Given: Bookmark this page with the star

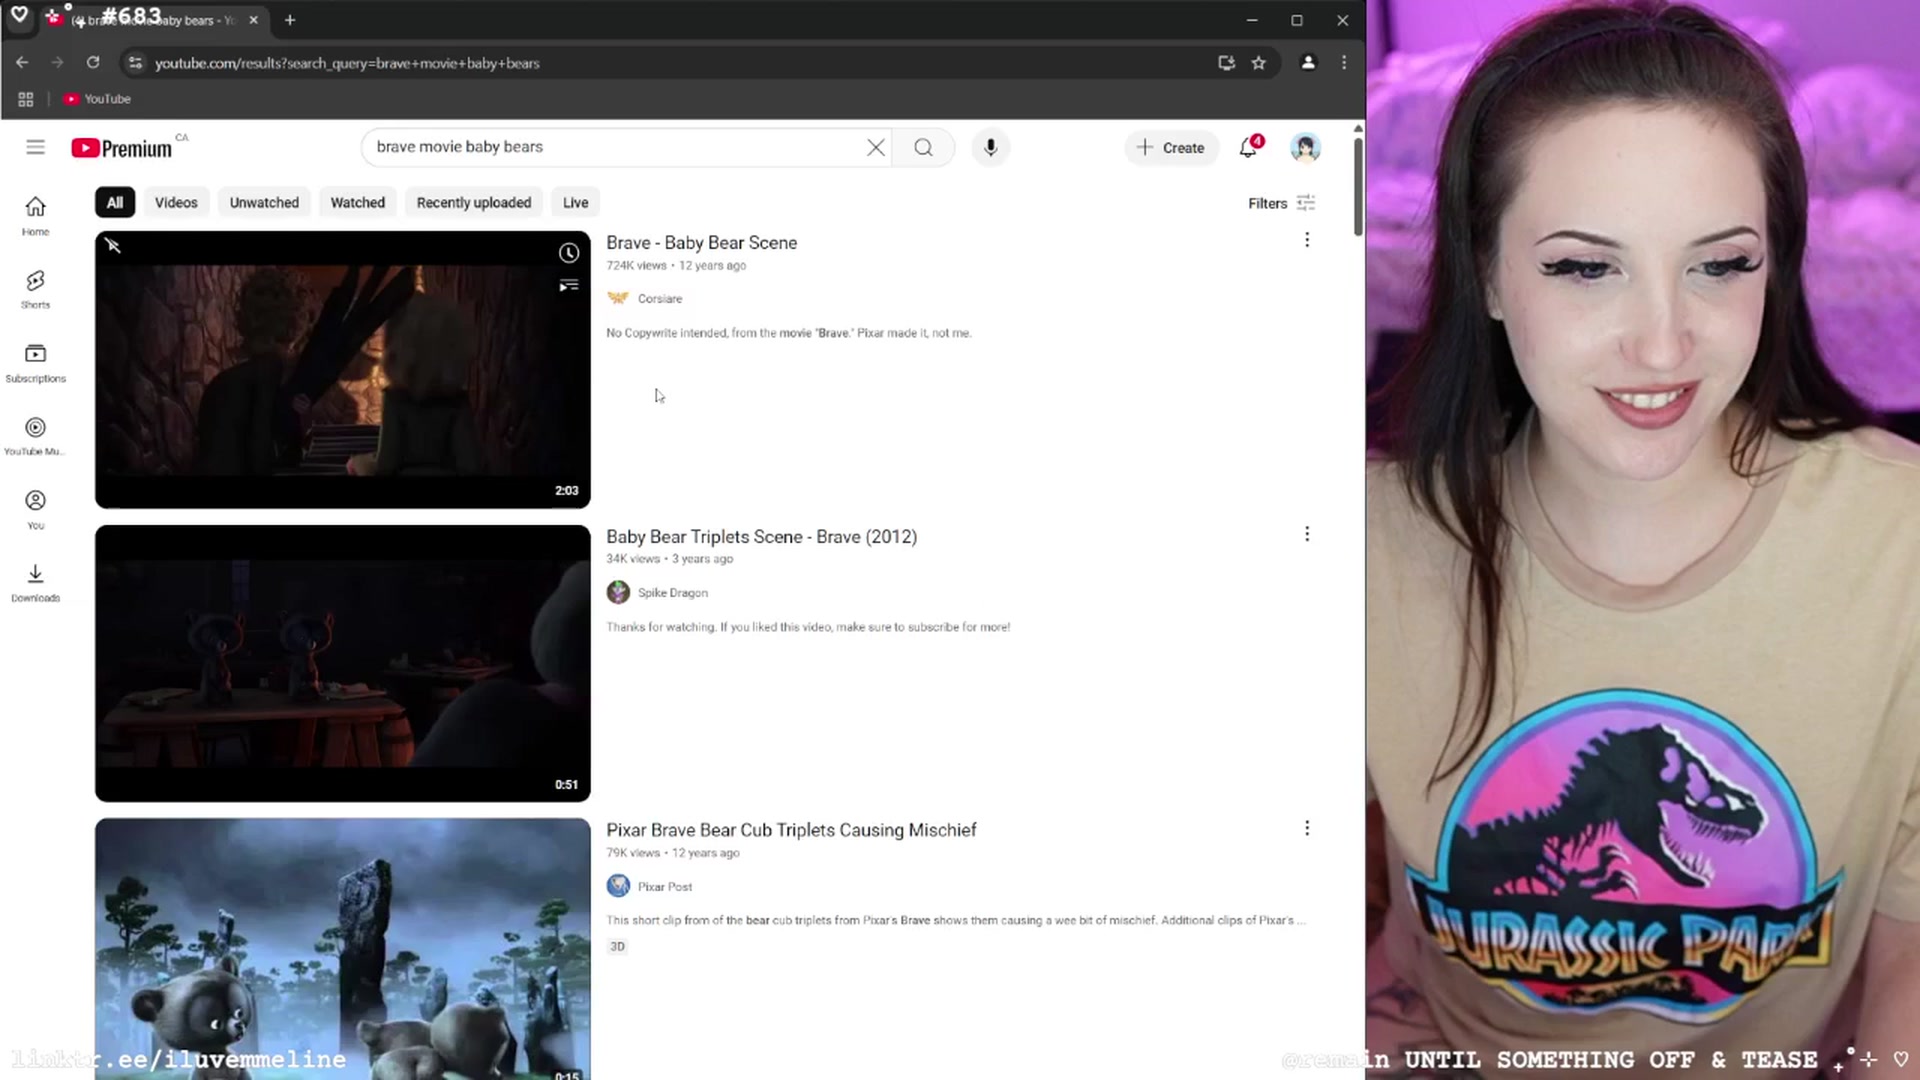Looking at the screenshot, I should [x=1259, y=62].
